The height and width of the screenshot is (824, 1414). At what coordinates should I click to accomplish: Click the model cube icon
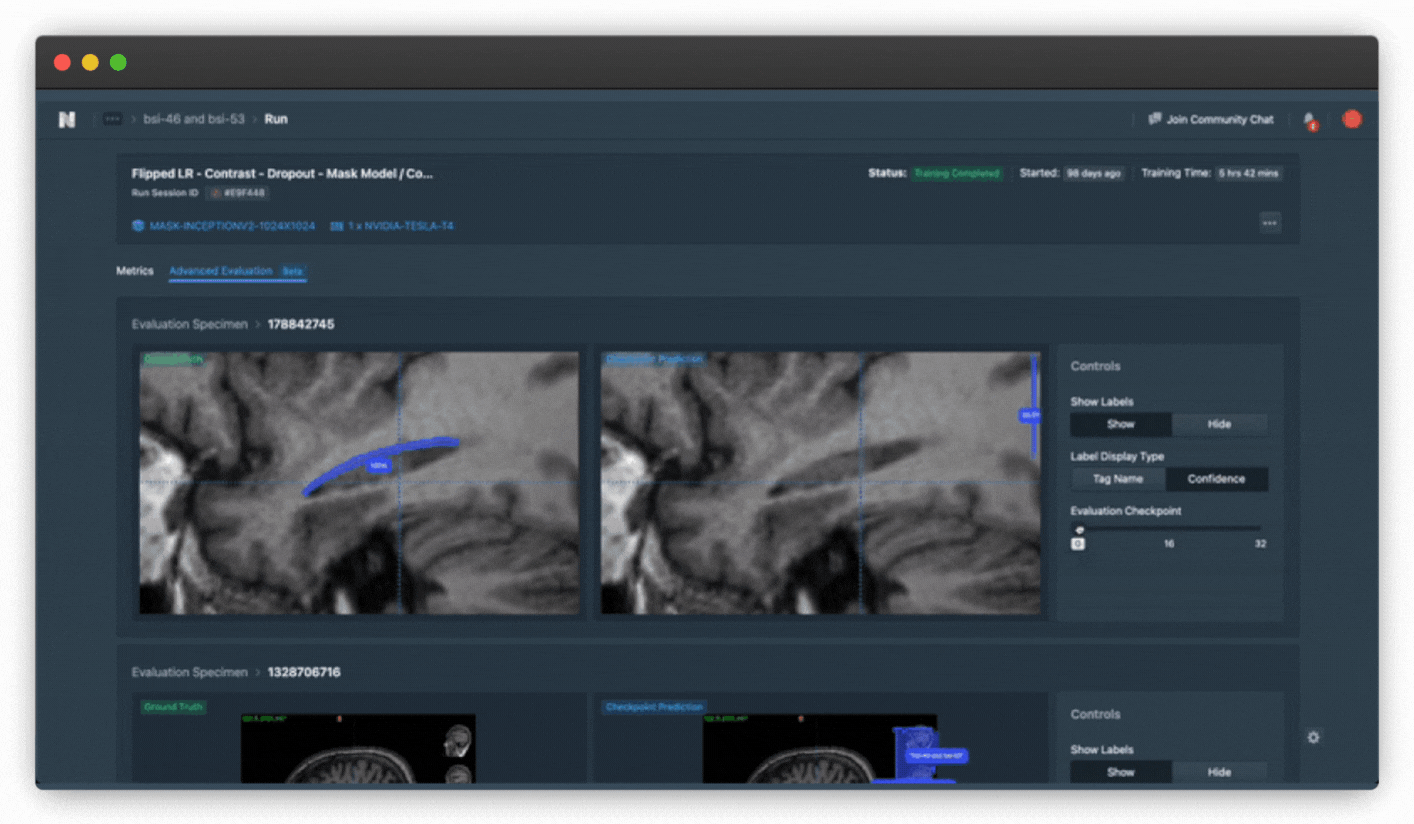pos(138,226)
